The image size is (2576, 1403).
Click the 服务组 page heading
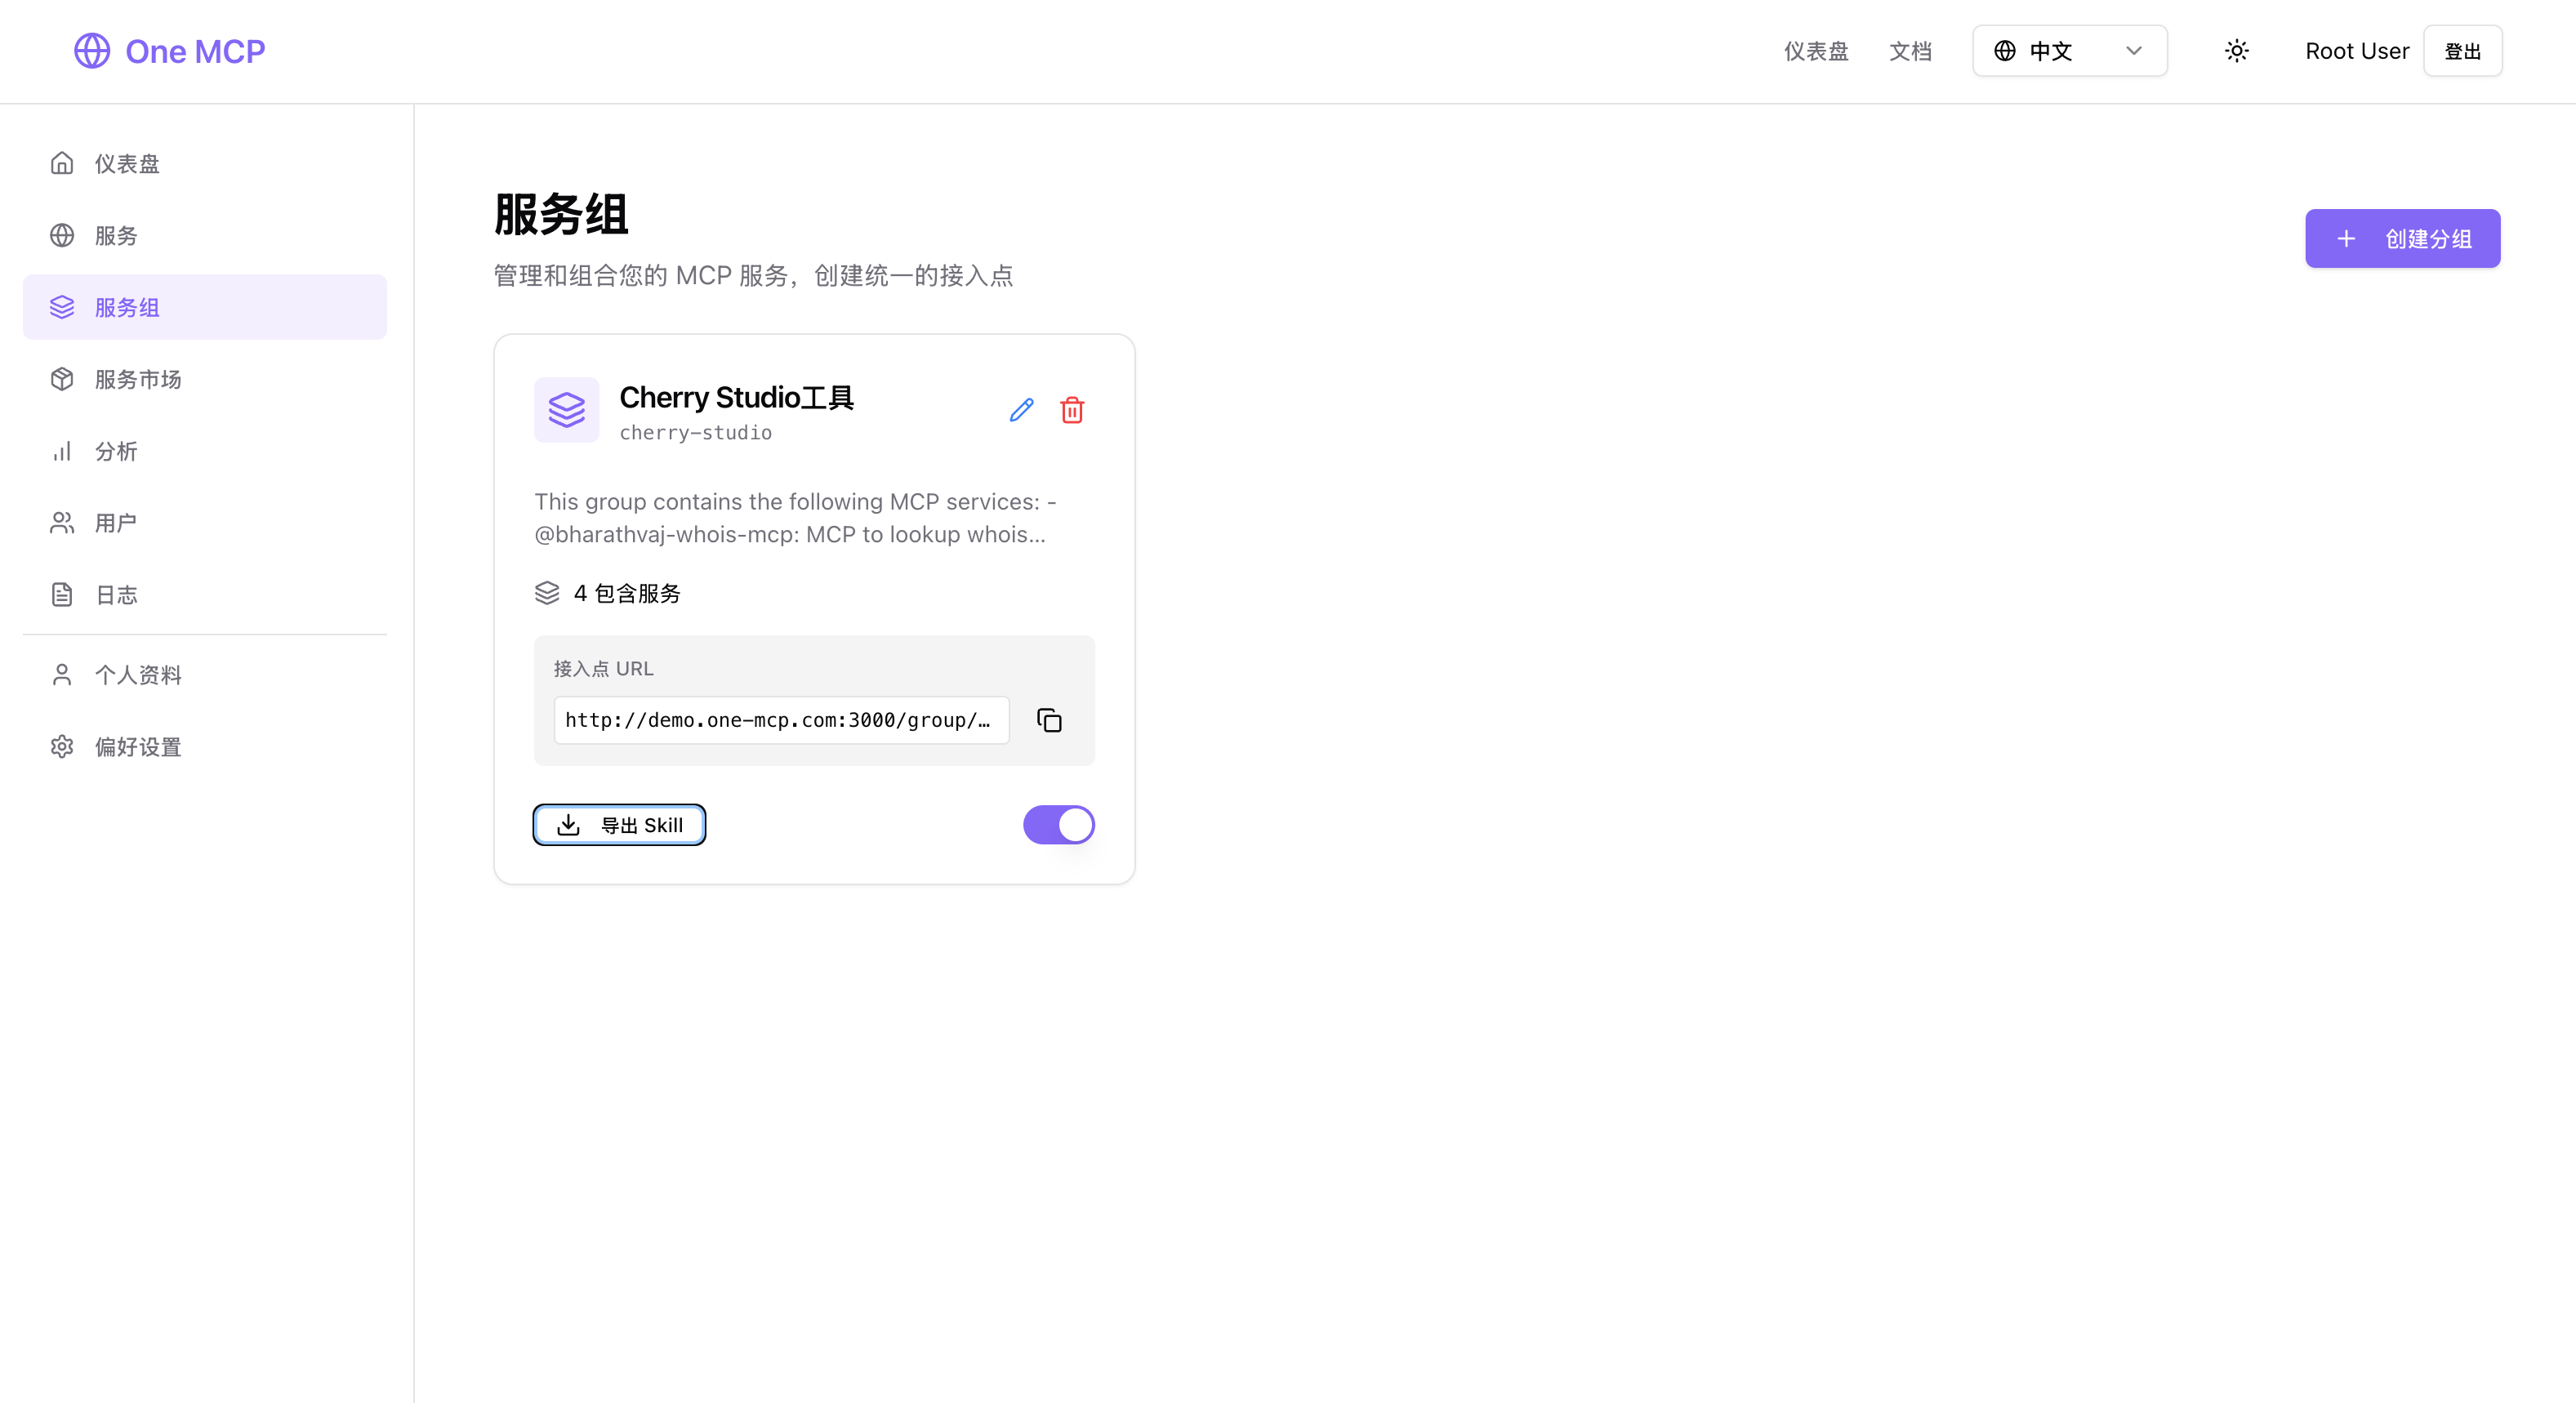(x=561, y=215)
